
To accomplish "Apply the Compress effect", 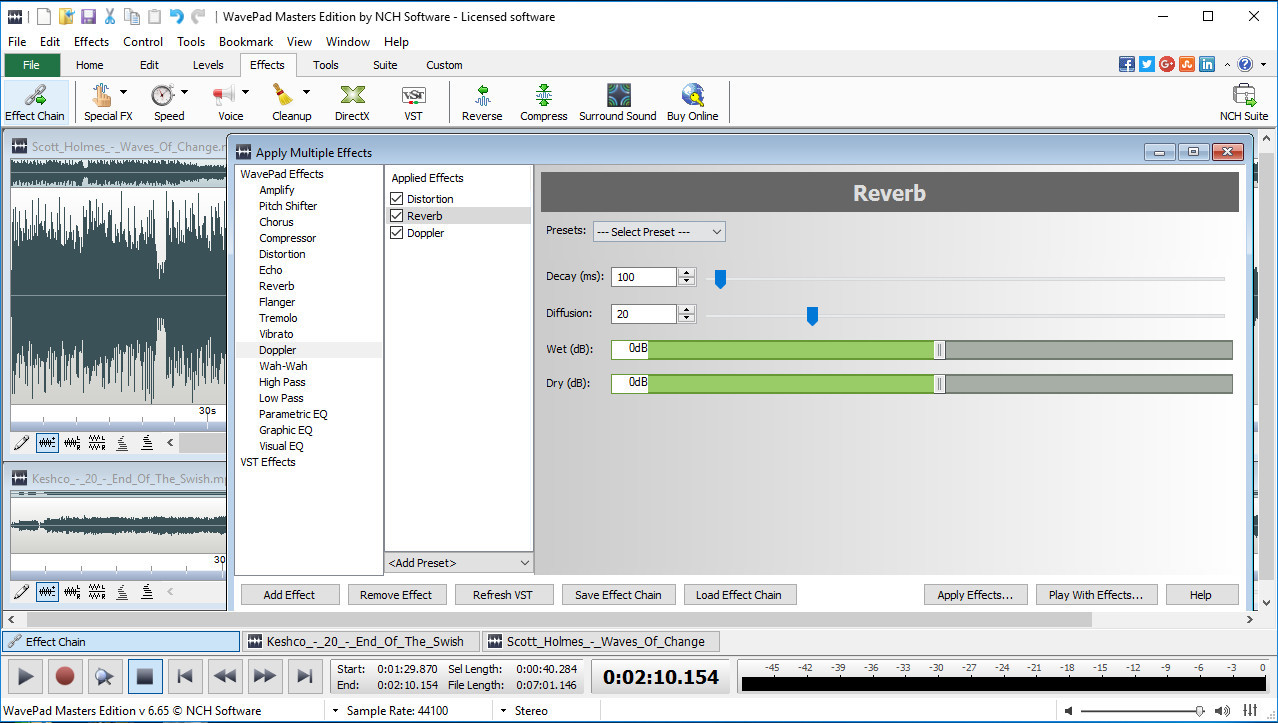I will (x=544, y=102).
